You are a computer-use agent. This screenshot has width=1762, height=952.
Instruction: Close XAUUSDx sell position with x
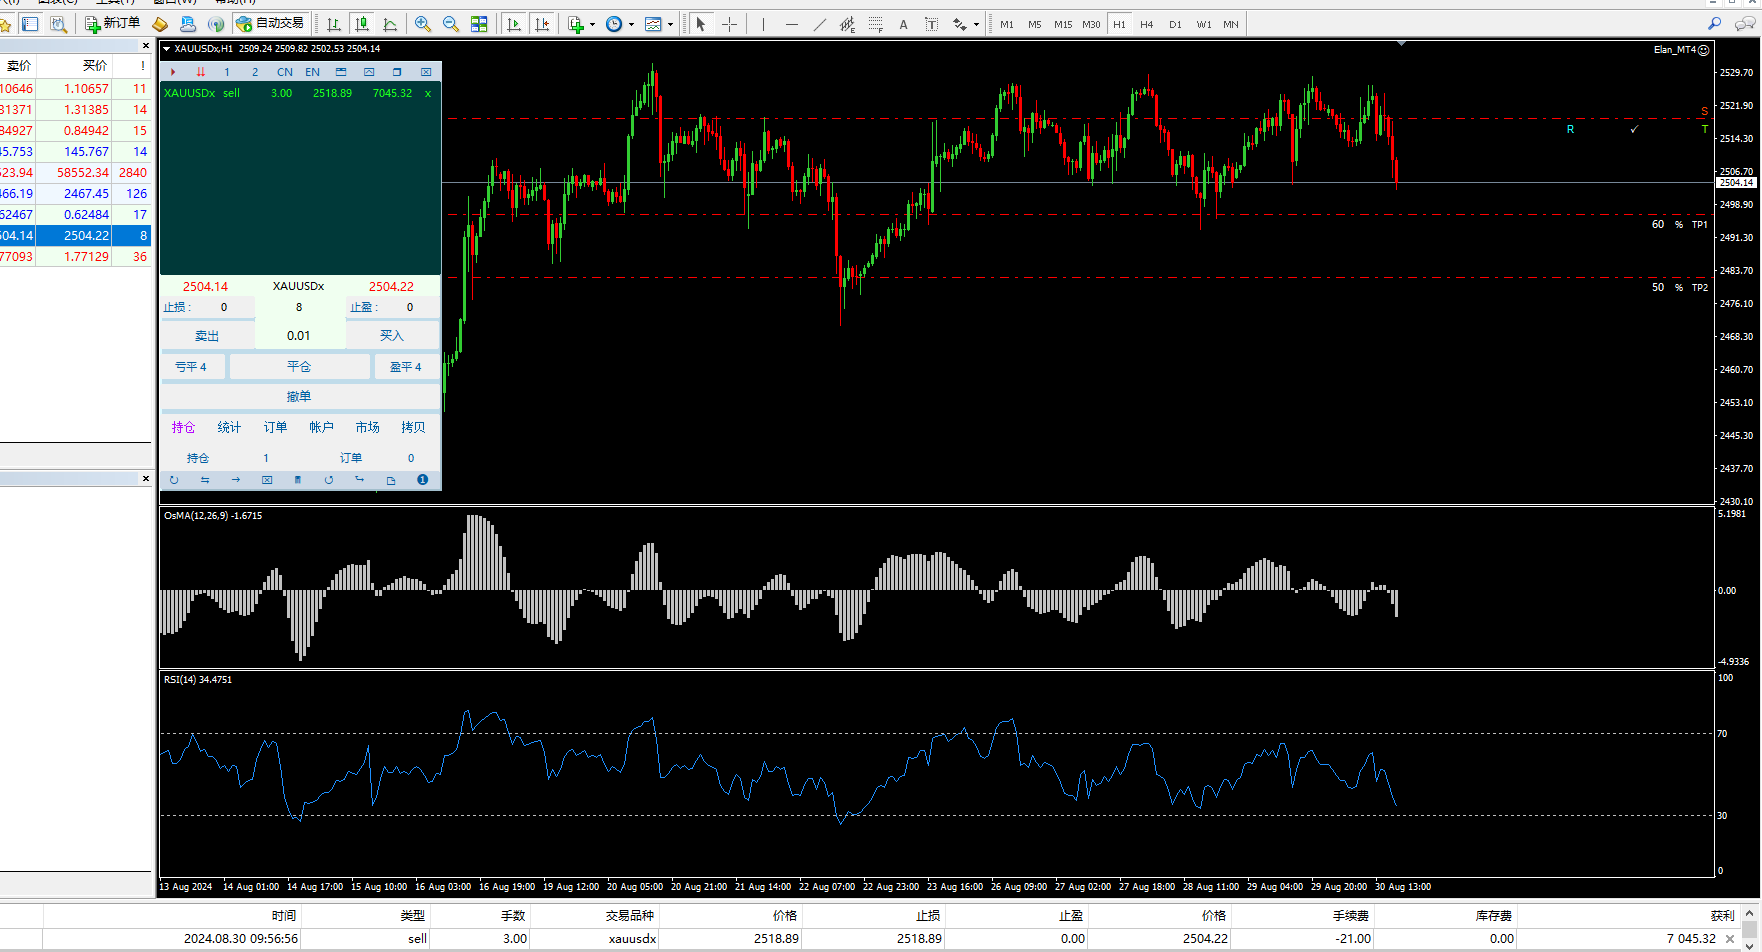point(428,93)
